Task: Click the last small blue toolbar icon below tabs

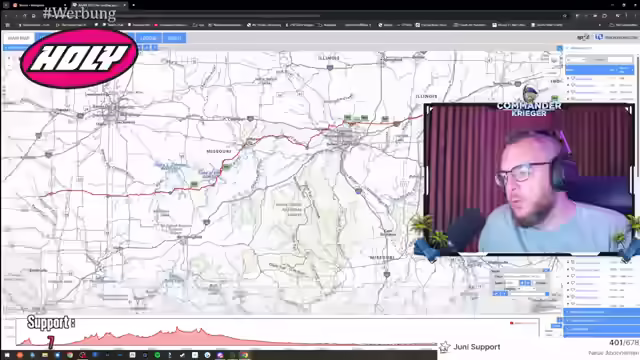Action: pyautogui.click(x=155, y=48)
